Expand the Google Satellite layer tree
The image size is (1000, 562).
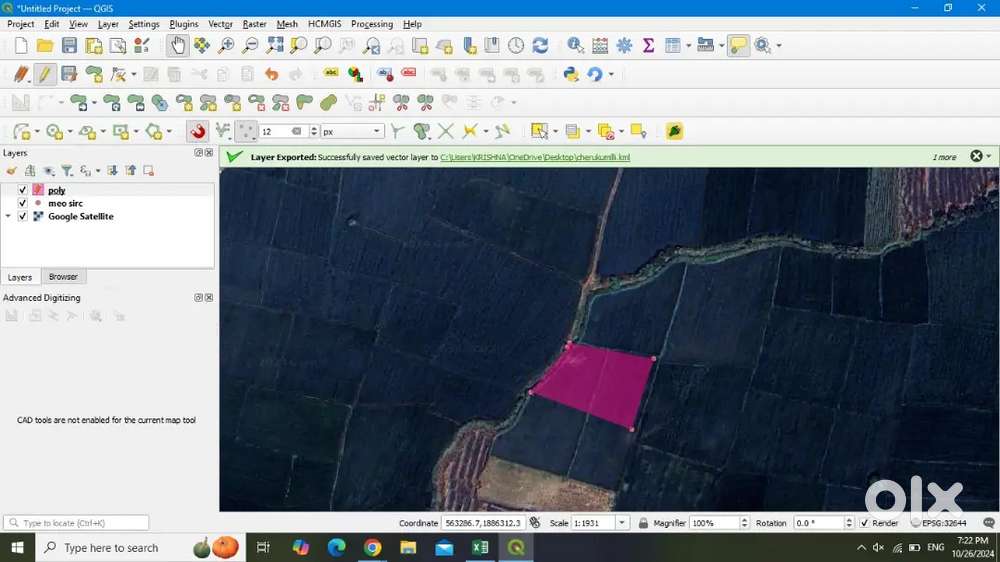point(8,216)
